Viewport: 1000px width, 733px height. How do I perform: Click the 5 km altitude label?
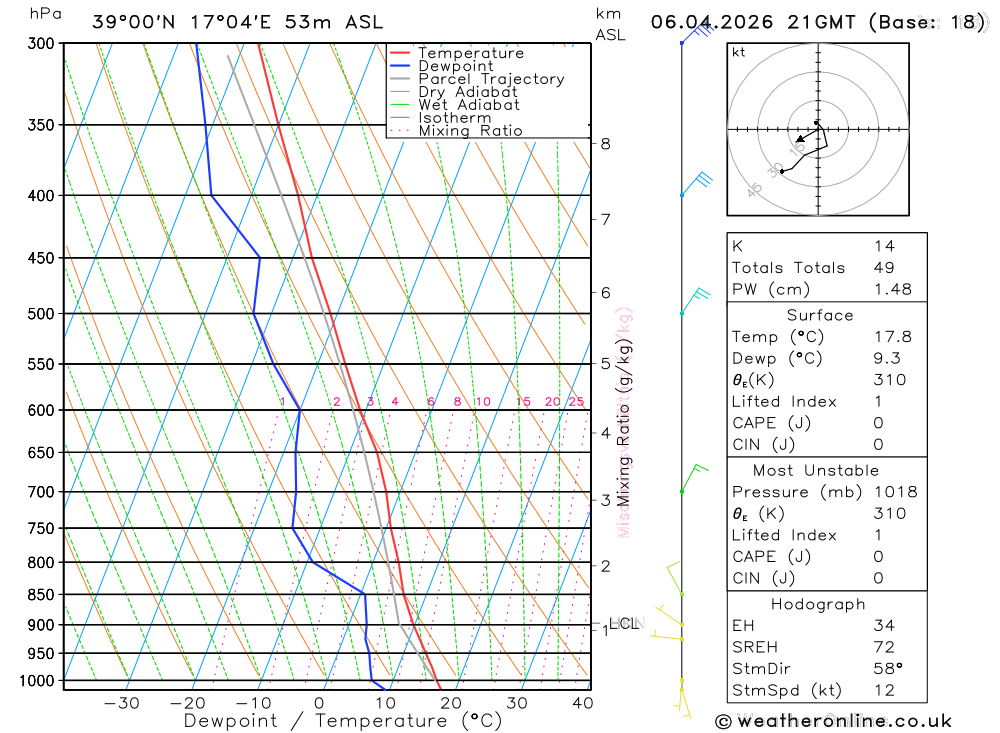coord(605,364)
